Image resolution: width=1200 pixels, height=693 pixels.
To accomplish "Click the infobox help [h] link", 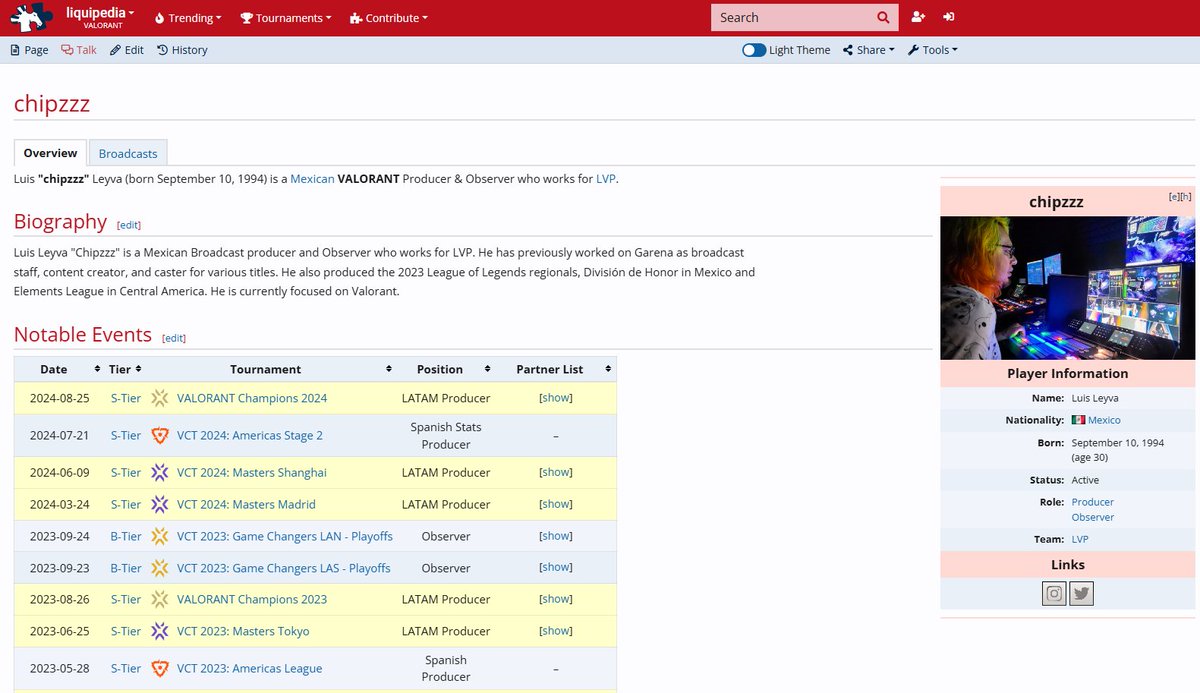I will (1186, 196).
